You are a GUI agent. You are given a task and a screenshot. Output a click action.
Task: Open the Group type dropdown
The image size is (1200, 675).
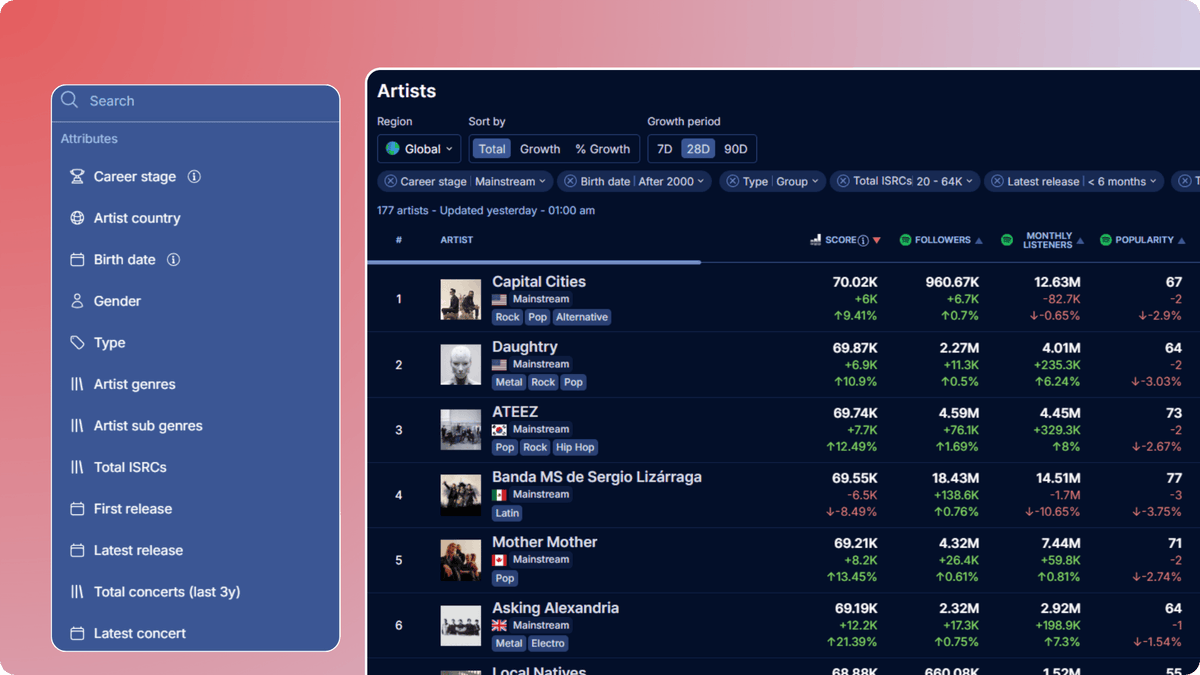point(799,181)
